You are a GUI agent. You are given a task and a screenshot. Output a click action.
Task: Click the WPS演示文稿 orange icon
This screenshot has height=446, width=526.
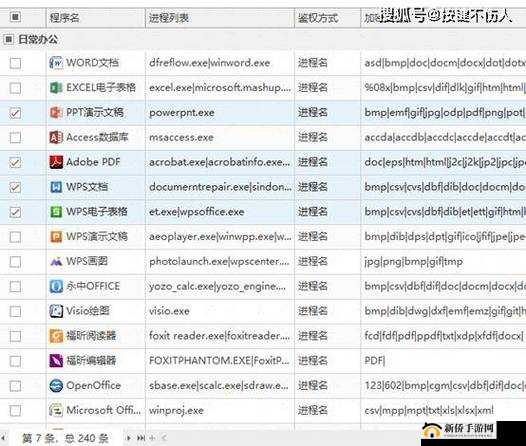click(x=56, y=236)
